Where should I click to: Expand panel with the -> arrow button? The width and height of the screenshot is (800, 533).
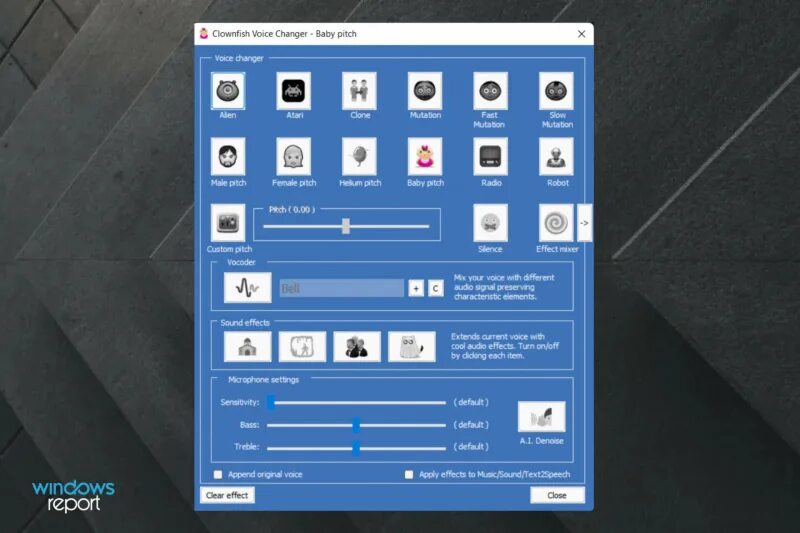584,223
